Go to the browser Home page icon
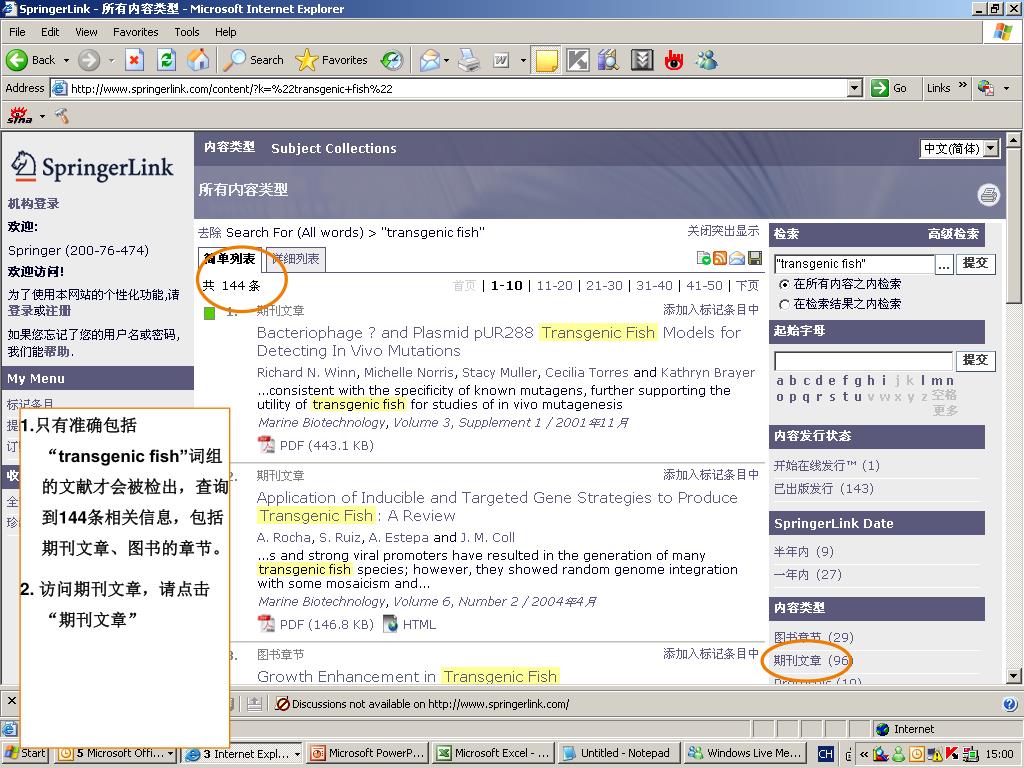1024x768 pixels. point(199,60)
